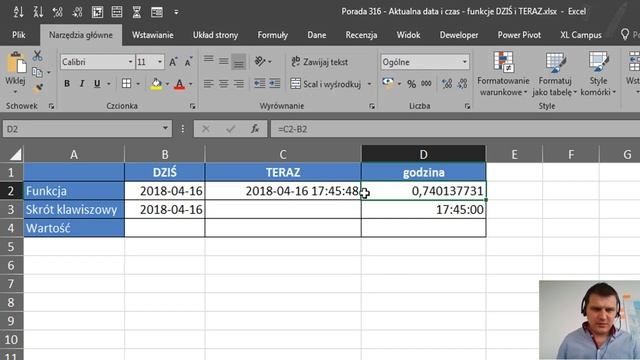This screenshot has height=360, width=640.
Task: Open Formatowanie warunkowe menu
Action: click(503, 74)
